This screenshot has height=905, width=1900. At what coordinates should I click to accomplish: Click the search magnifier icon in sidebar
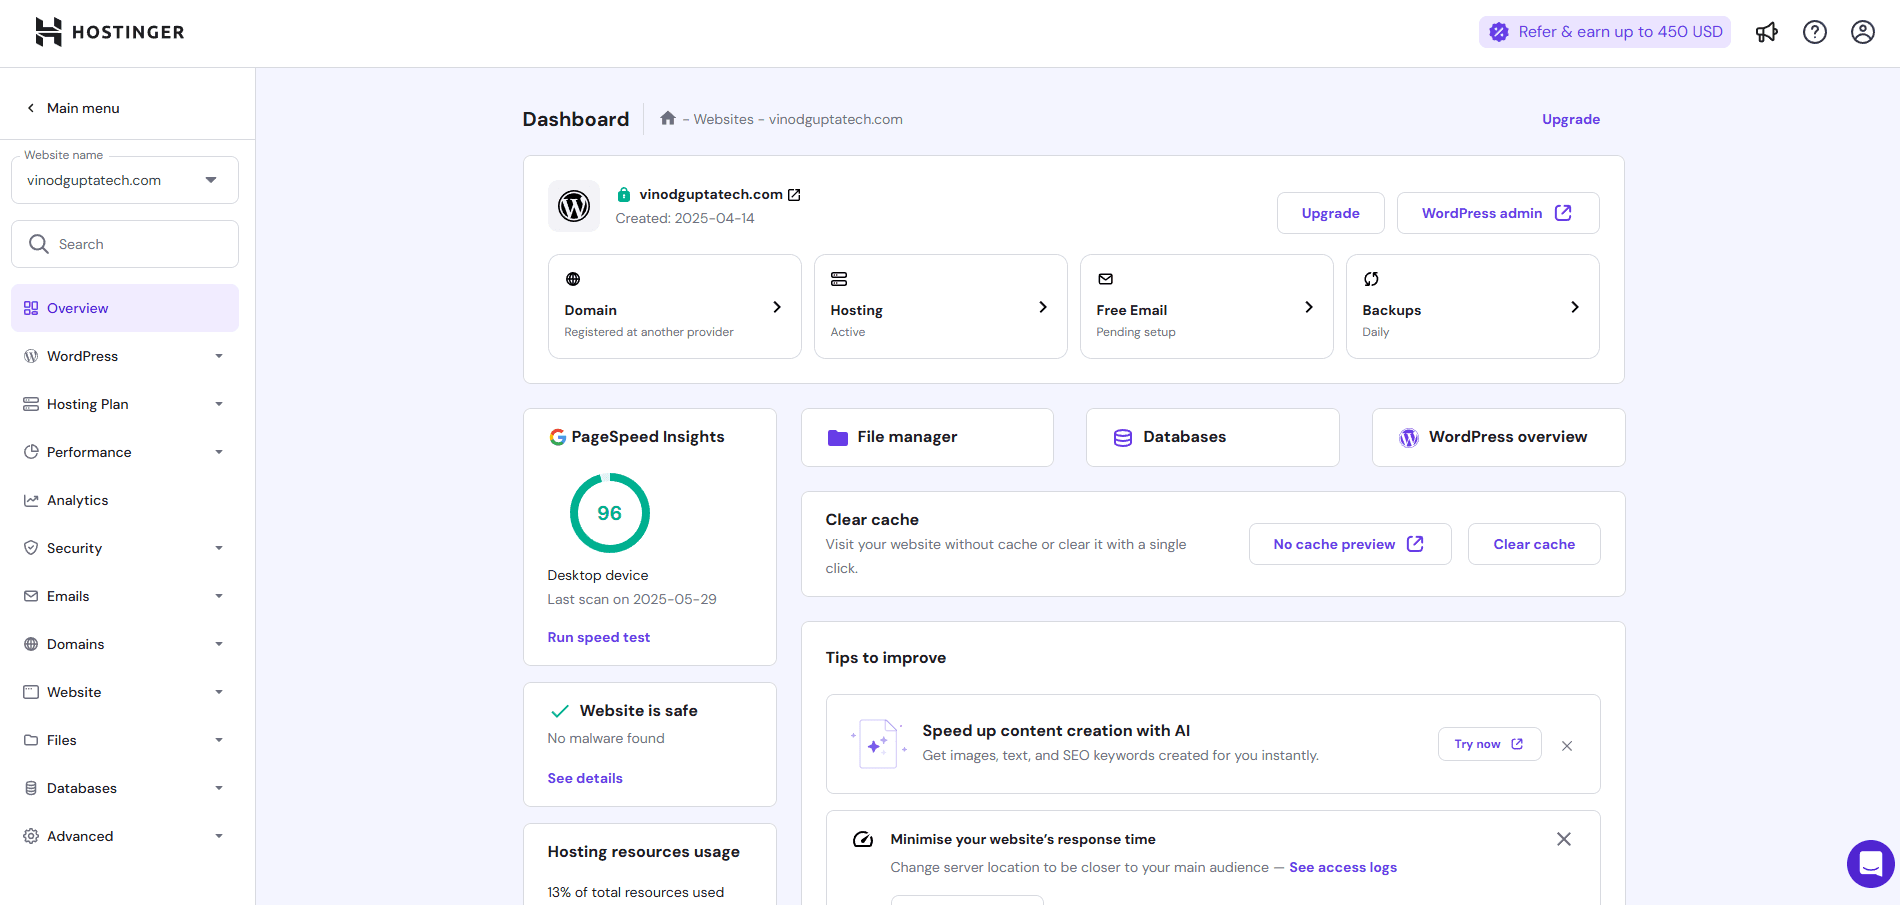pyautogui.click(x=39, y=244)
